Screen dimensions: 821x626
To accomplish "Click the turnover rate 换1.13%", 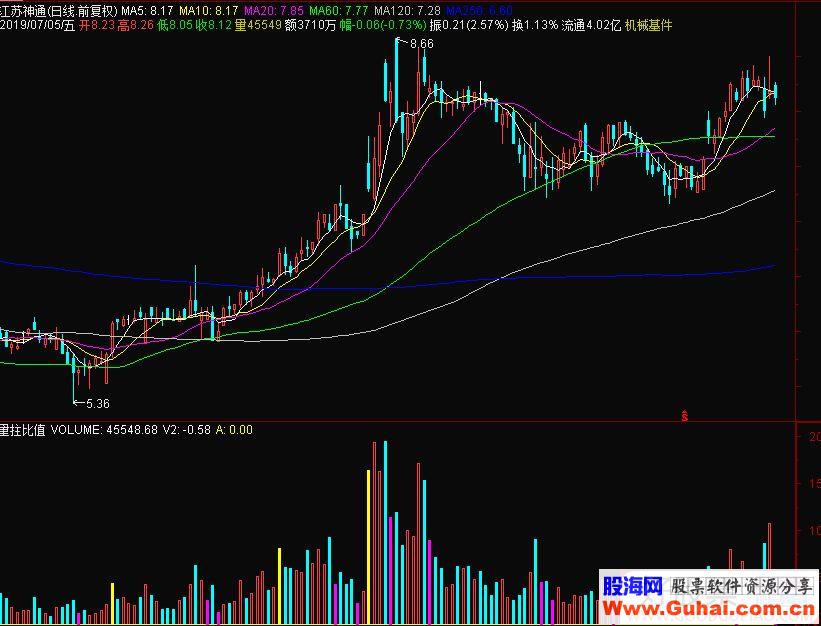I will (535, 25).
